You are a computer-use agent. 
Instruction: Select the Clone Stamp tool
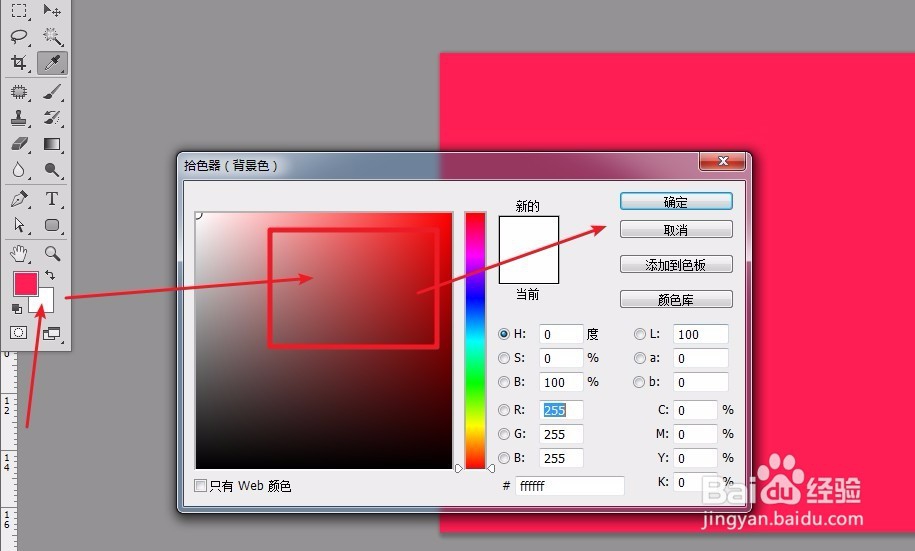coord(19,118)
